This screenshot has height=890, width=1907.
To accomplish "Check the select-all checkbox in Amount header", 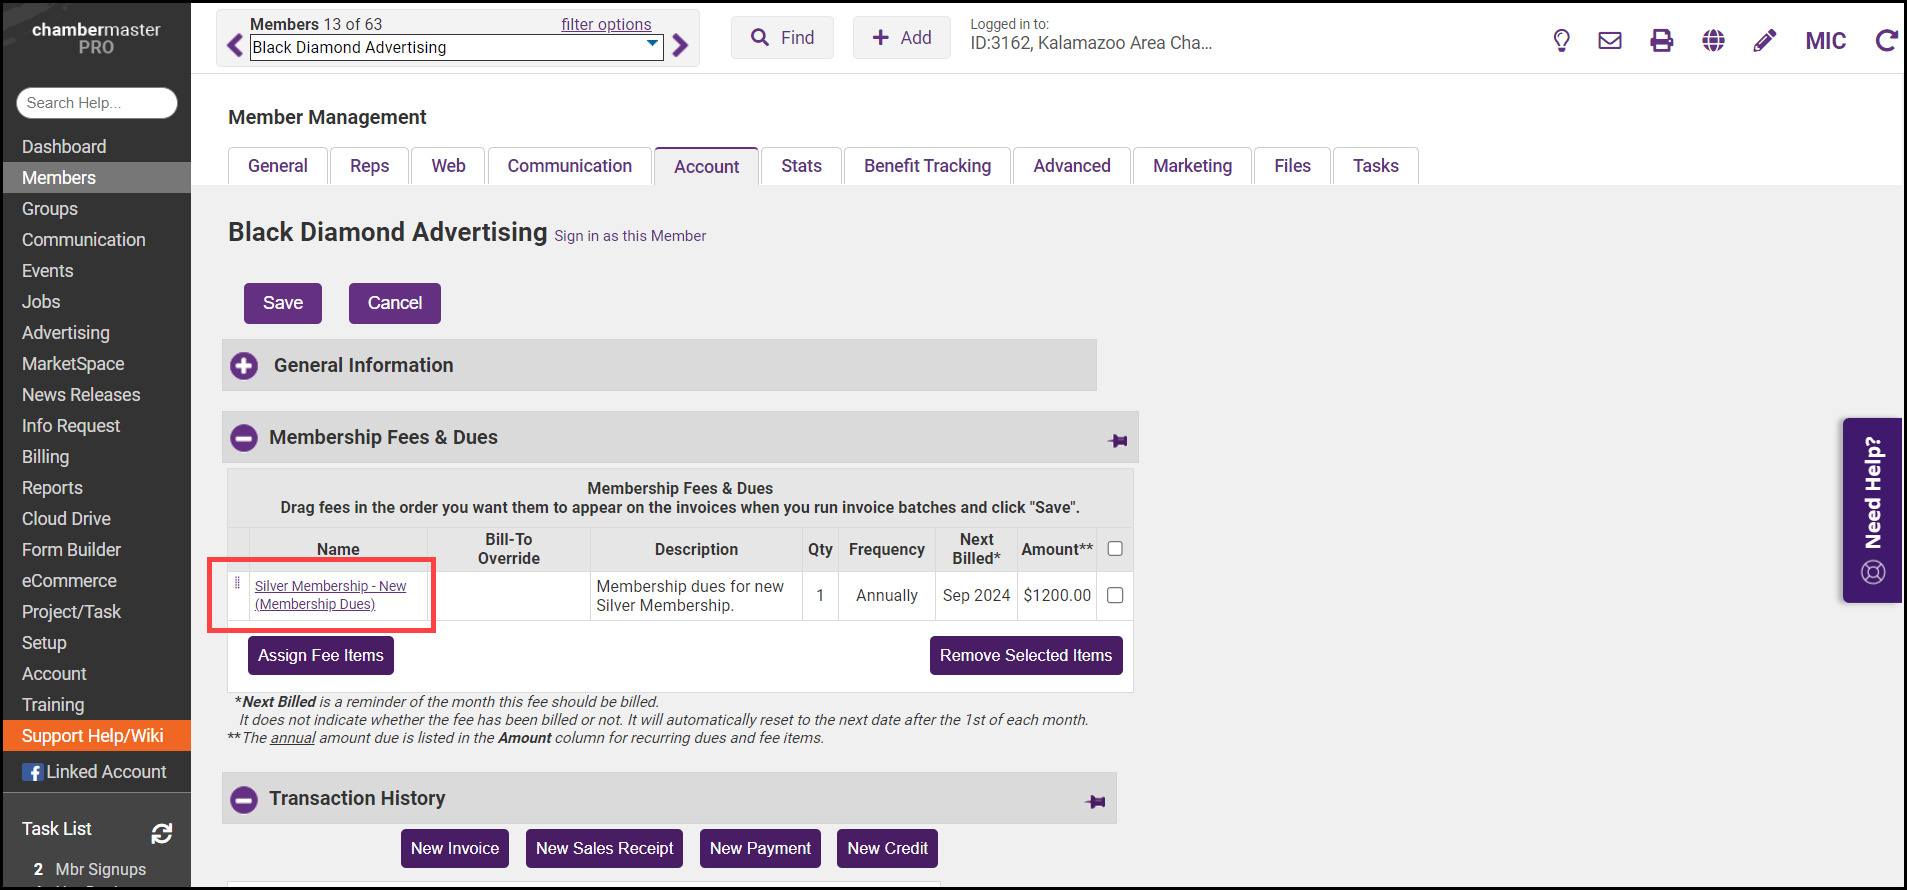I will (x=1115, y=549).
